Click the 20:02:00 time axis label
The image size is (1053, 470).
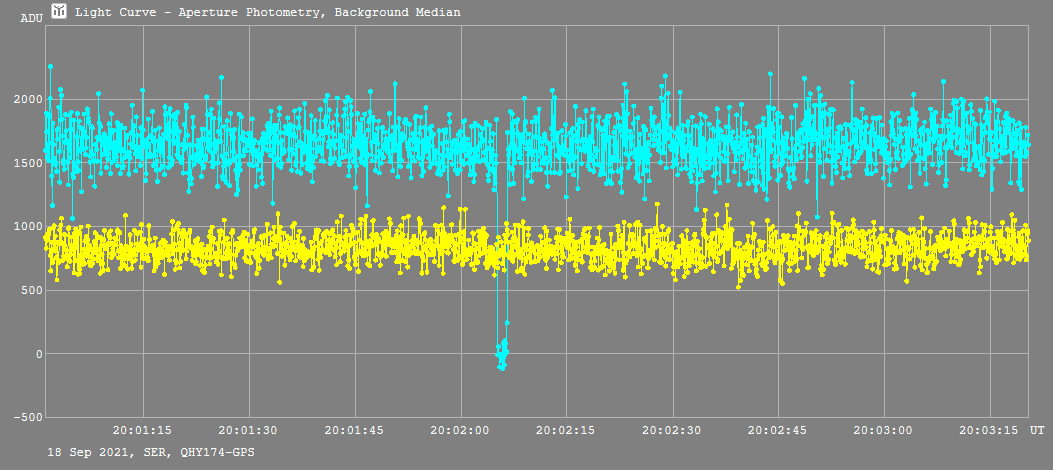click(461, 430)
